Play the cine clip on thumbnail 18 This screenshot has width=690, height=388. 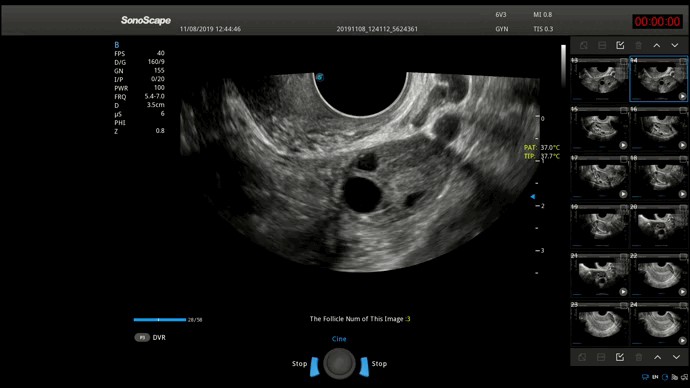682,194
